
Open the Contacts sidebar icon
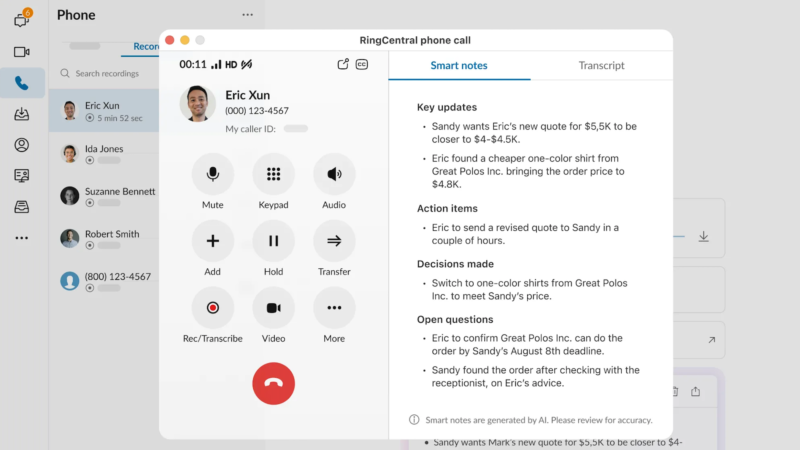(21, 145)
